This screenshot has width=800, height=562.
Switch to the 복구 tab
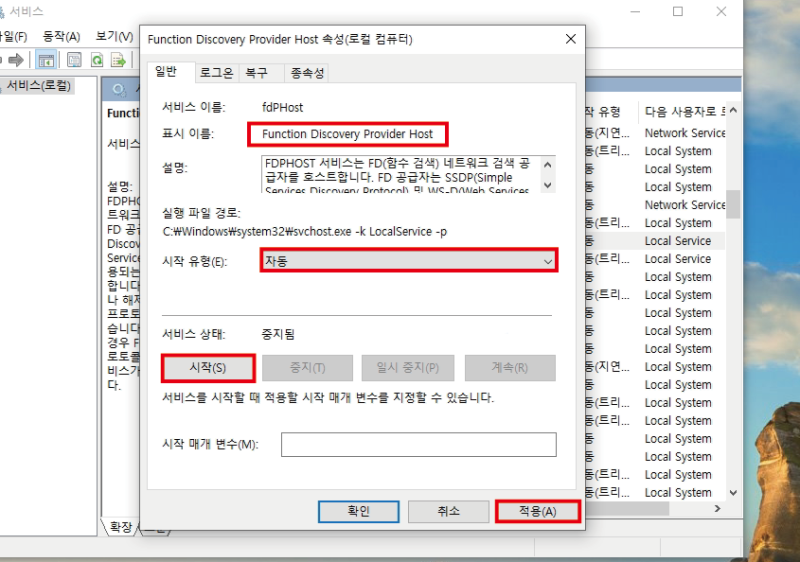click(257, 73)
